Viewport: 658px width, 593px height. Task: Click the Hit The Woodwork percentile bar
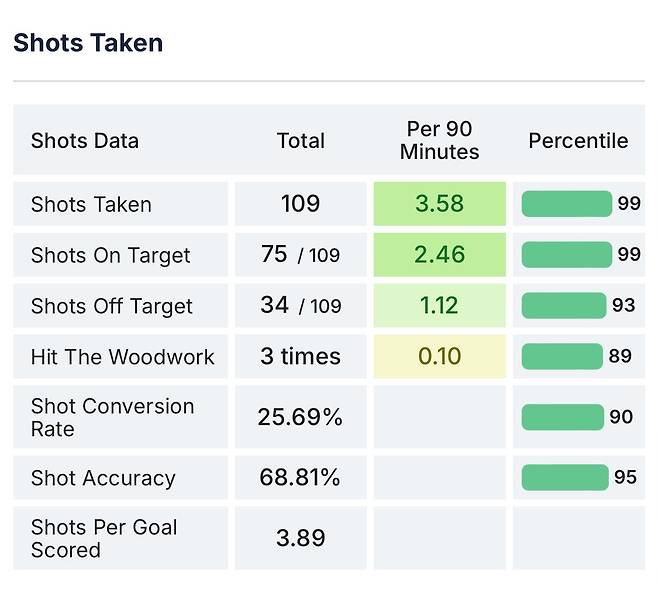click(x=562, y=356)
